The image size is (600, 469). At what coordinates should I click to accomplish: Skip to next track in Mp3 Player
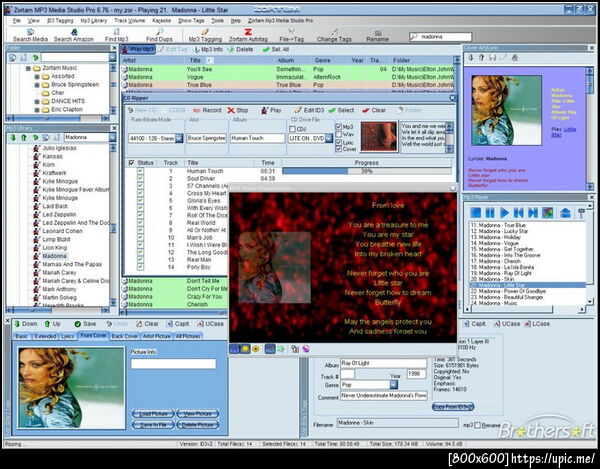click(x=533, y=213)
